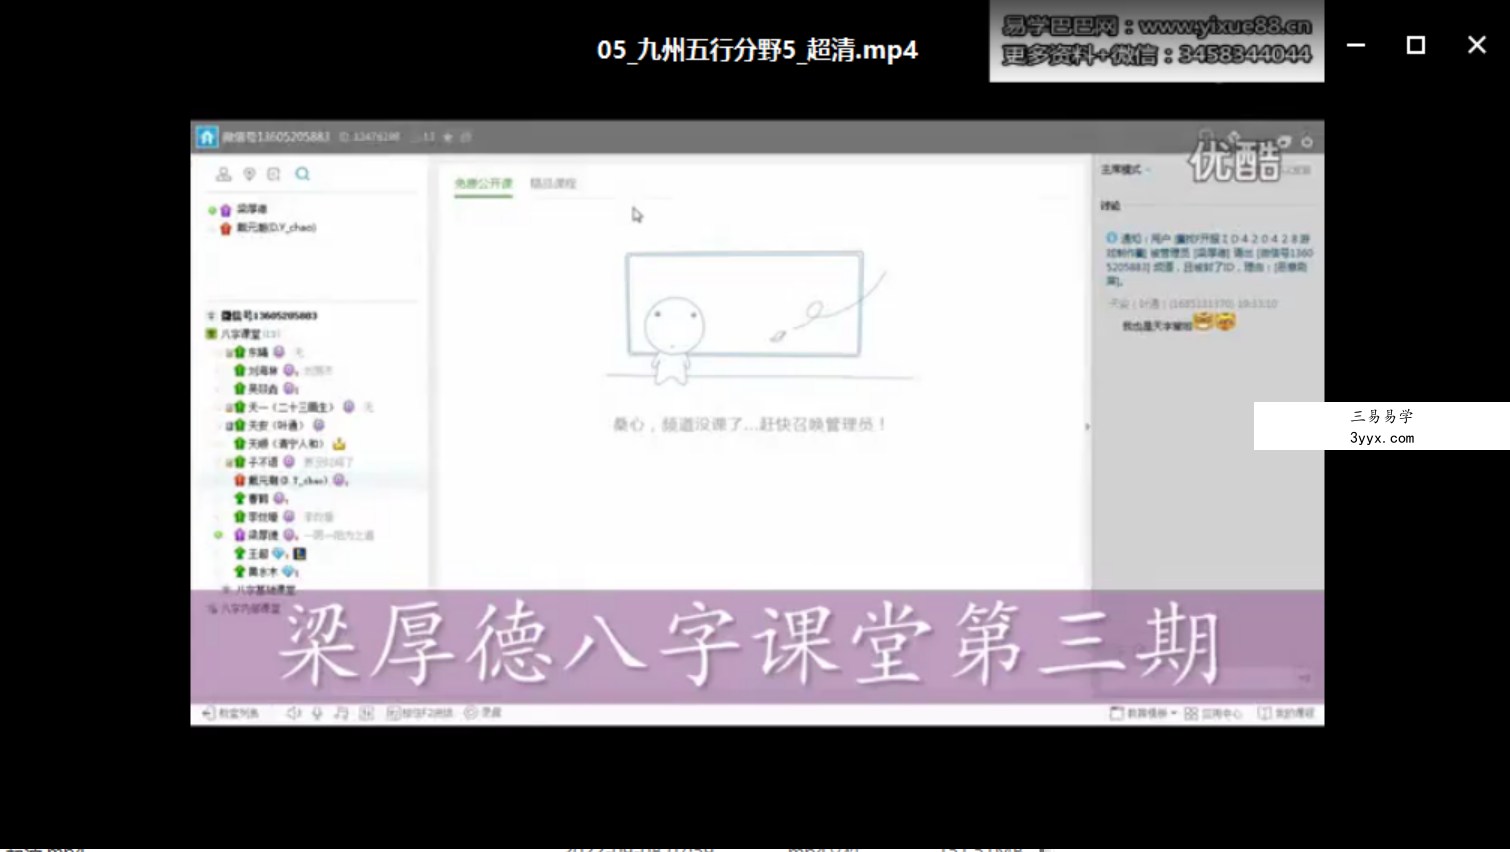Click the green online dot before 梁厚德 at top

pyautogui.click(x=212, y=210)
